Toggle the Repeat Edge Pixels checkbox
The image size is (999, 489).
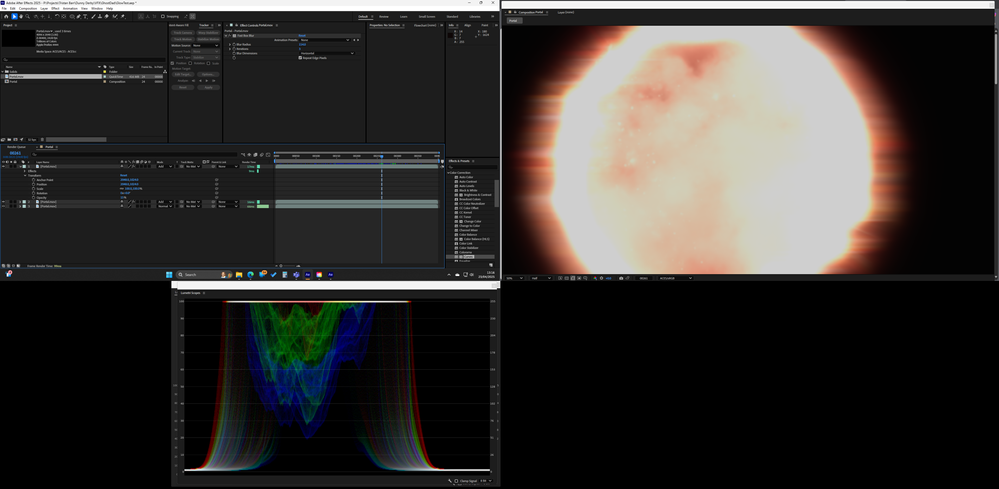click(x=300, y=58)
